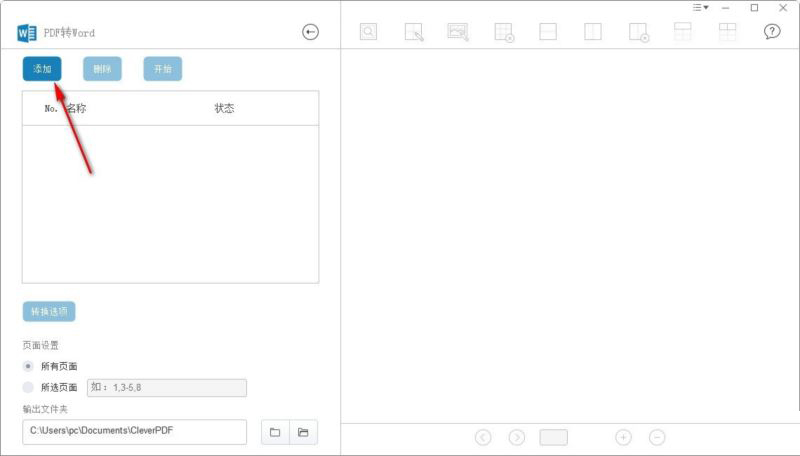Click the 删除 (Delete) button

tap(102, 69)
